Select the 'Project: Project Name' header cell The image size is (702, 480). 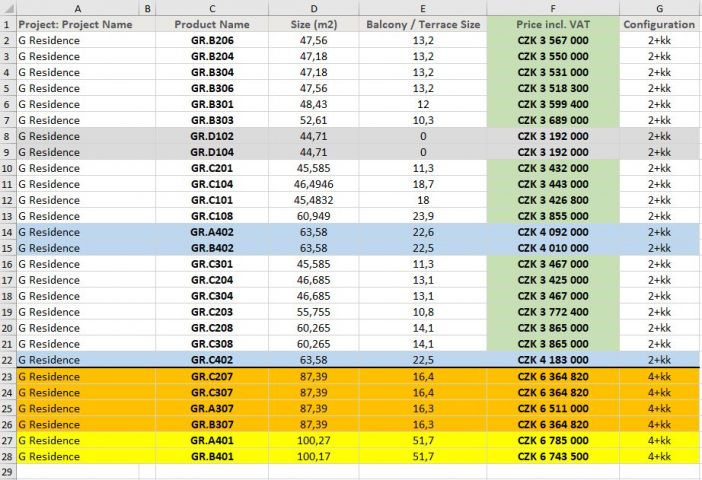77,24
